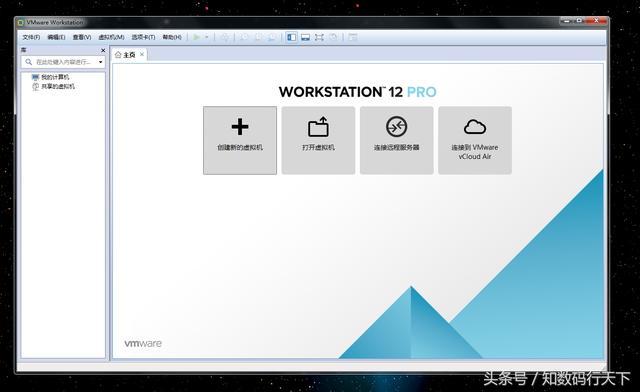Open the 虚拟机(M) menu

111,37
